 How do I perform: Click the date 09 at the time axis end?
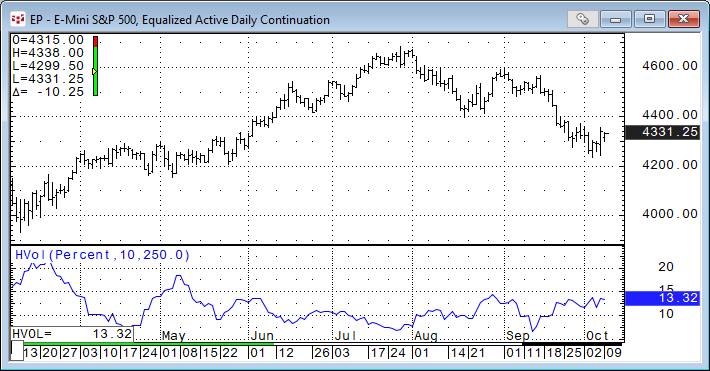coord(614,352)
